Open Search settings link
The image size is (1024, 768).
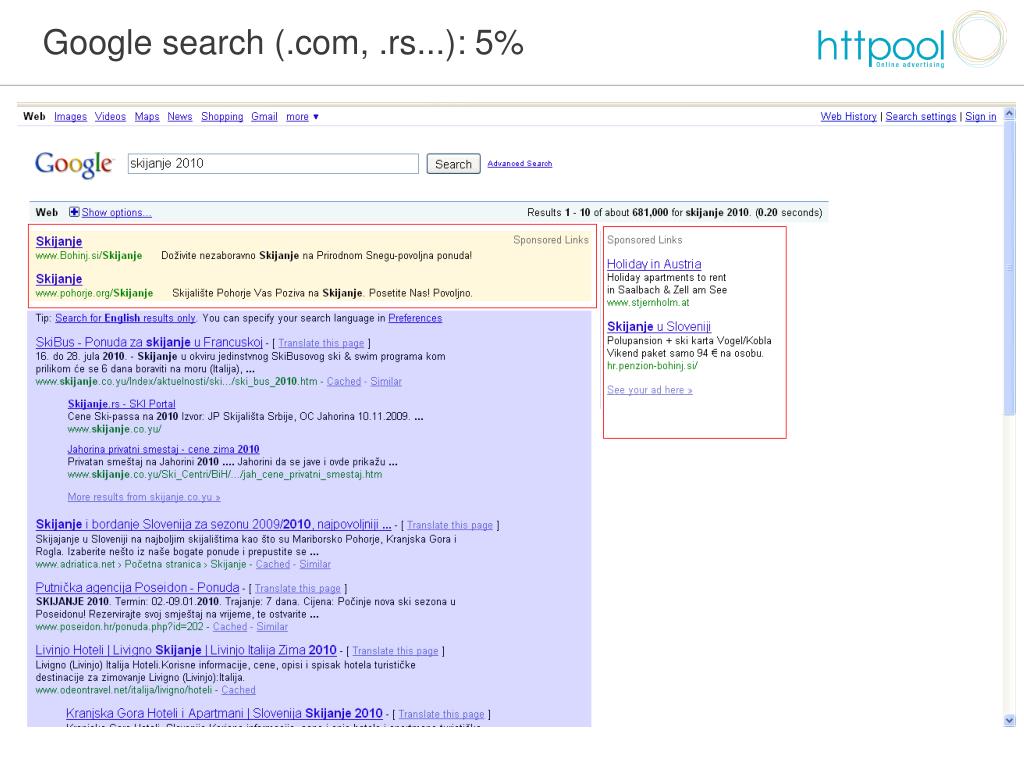pos(921,116)
